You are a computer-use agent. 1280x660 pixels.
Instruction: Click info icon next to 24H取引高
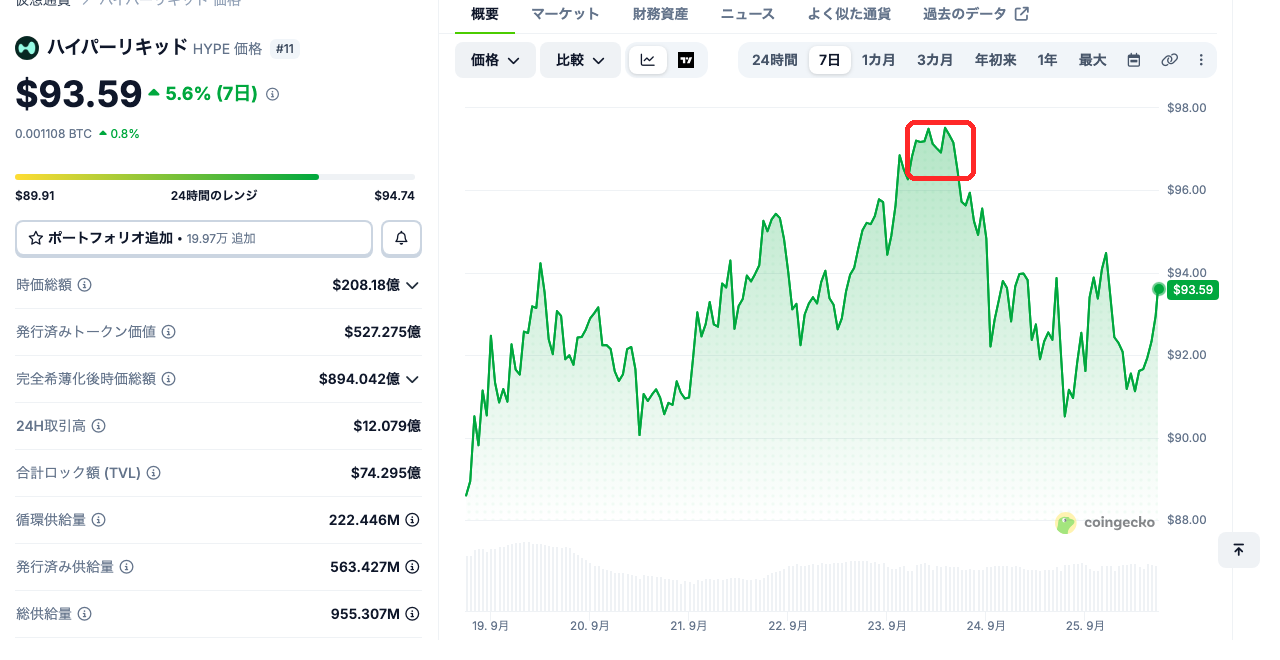pyautogui.click(x=98, y=426)
